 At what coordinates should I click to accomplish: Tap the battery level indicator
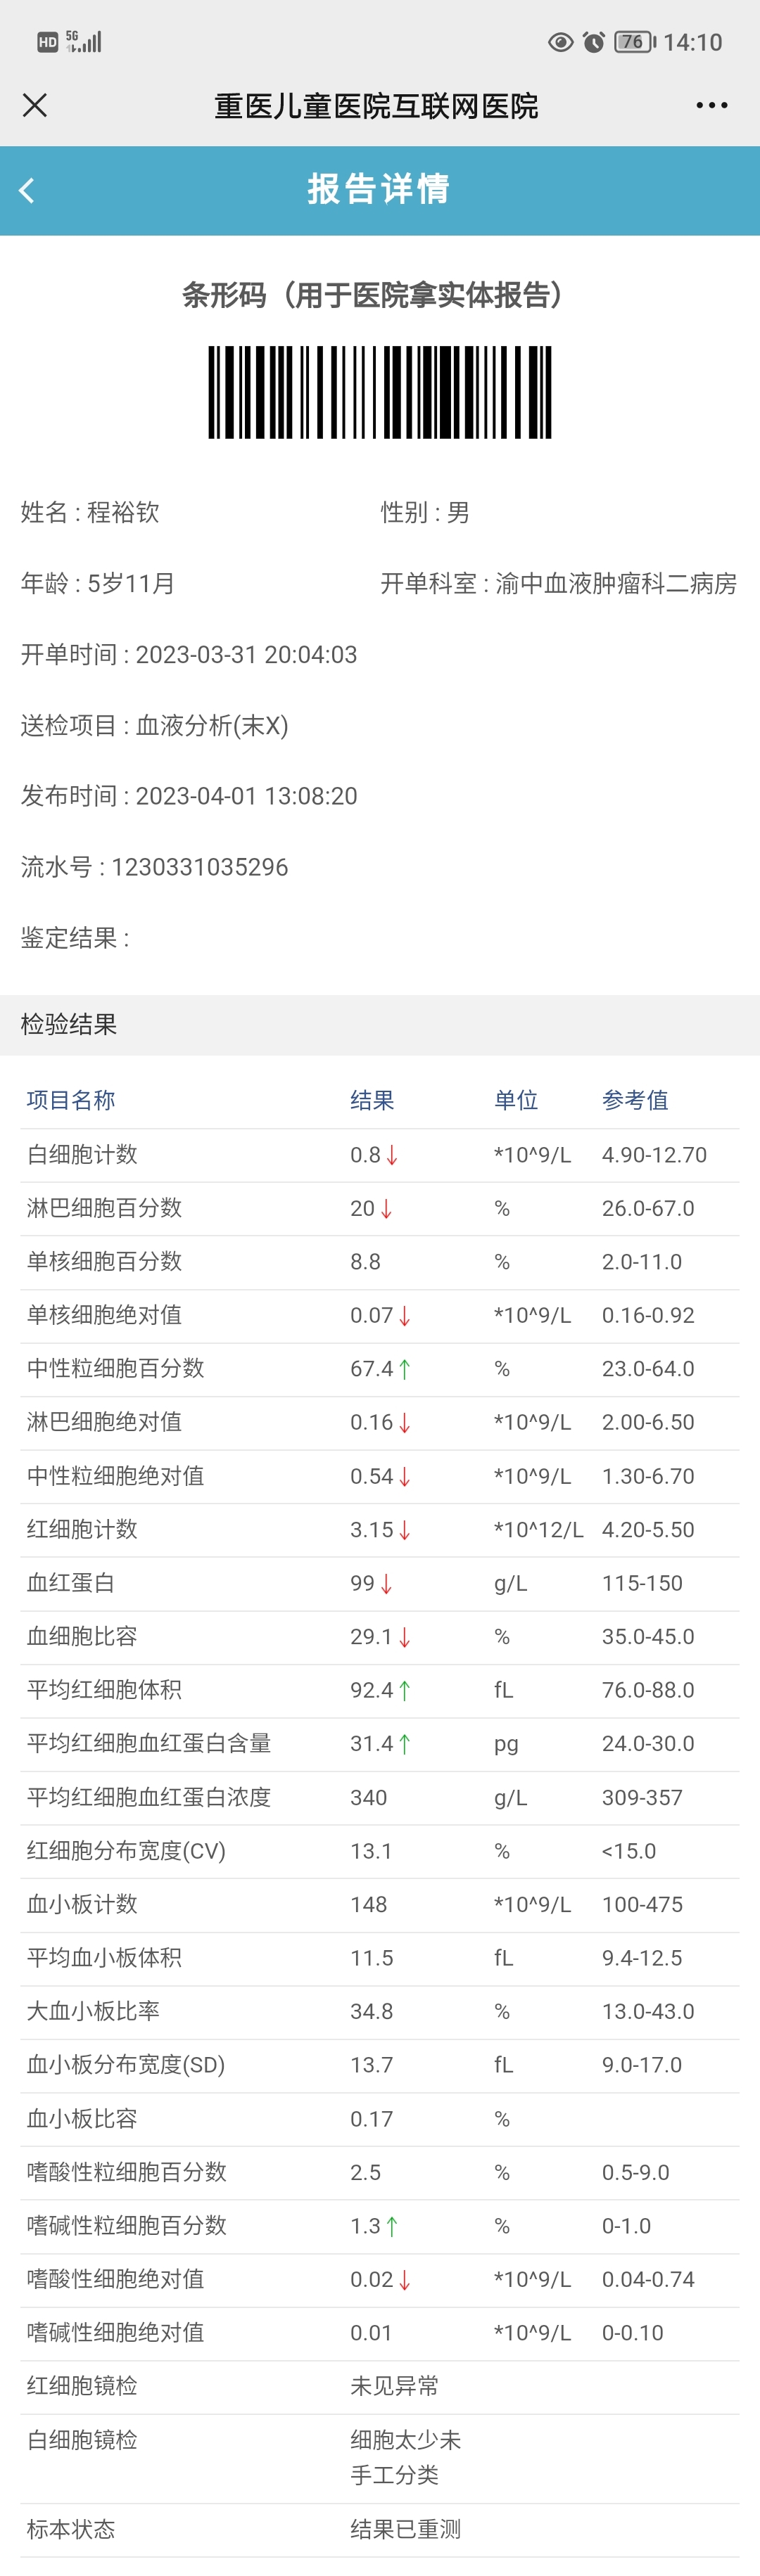(635, 42)
